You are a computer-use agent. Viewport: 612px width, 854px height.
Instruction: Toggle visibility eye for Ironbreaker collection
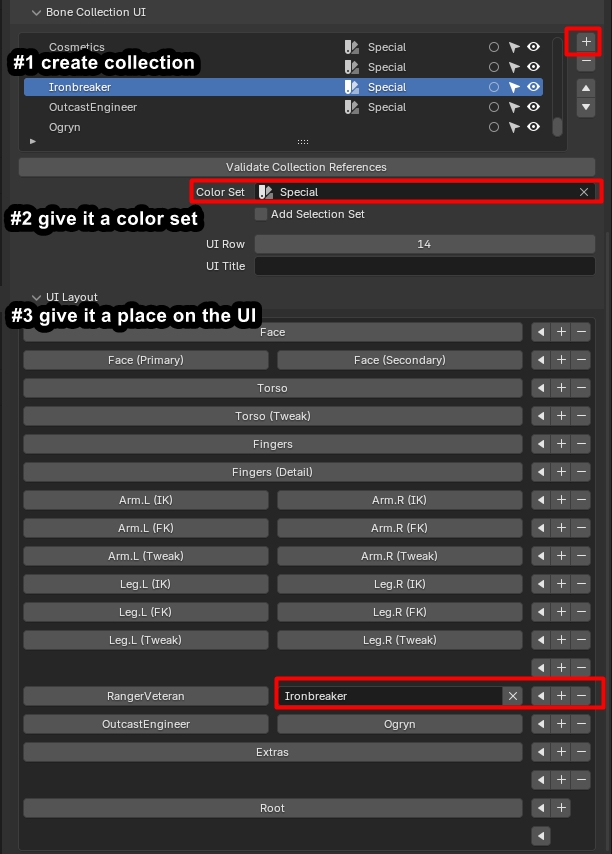point(534,87)
